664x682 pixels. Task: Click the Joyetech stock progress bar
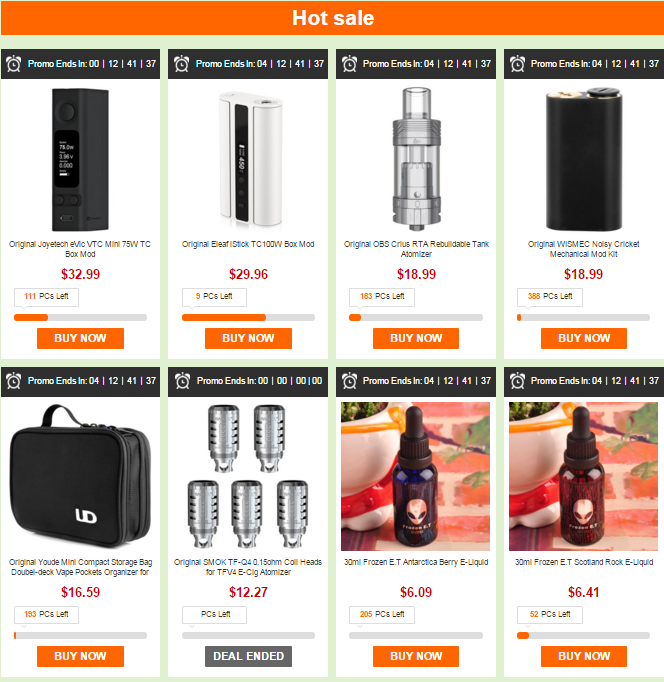coord(80,318)
